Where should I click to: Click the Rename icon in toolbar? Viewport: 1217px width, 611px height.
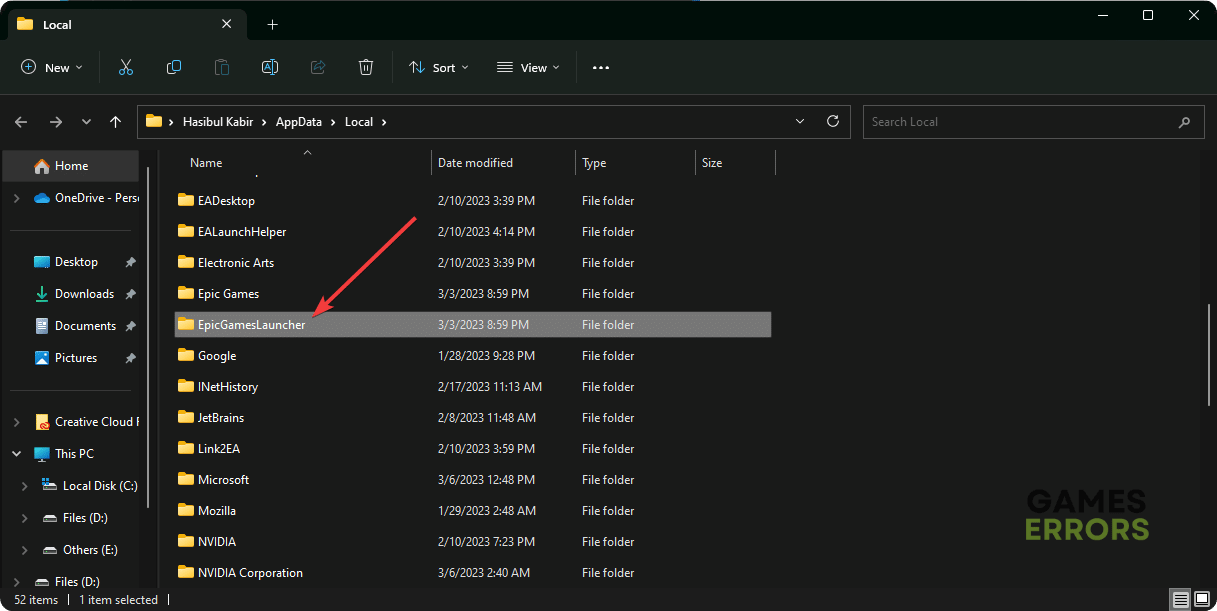270,67
